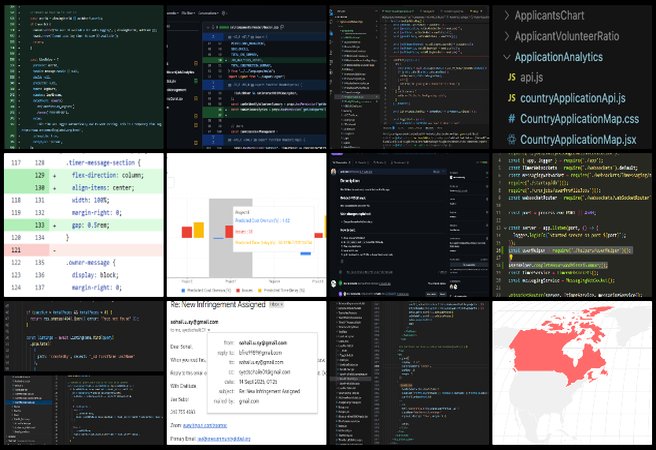Image resolution: width=656 pixels, height=450 pixels.
Task: Click the yellow lightbulb quick-fix icon in code
Action: [511, 257]
